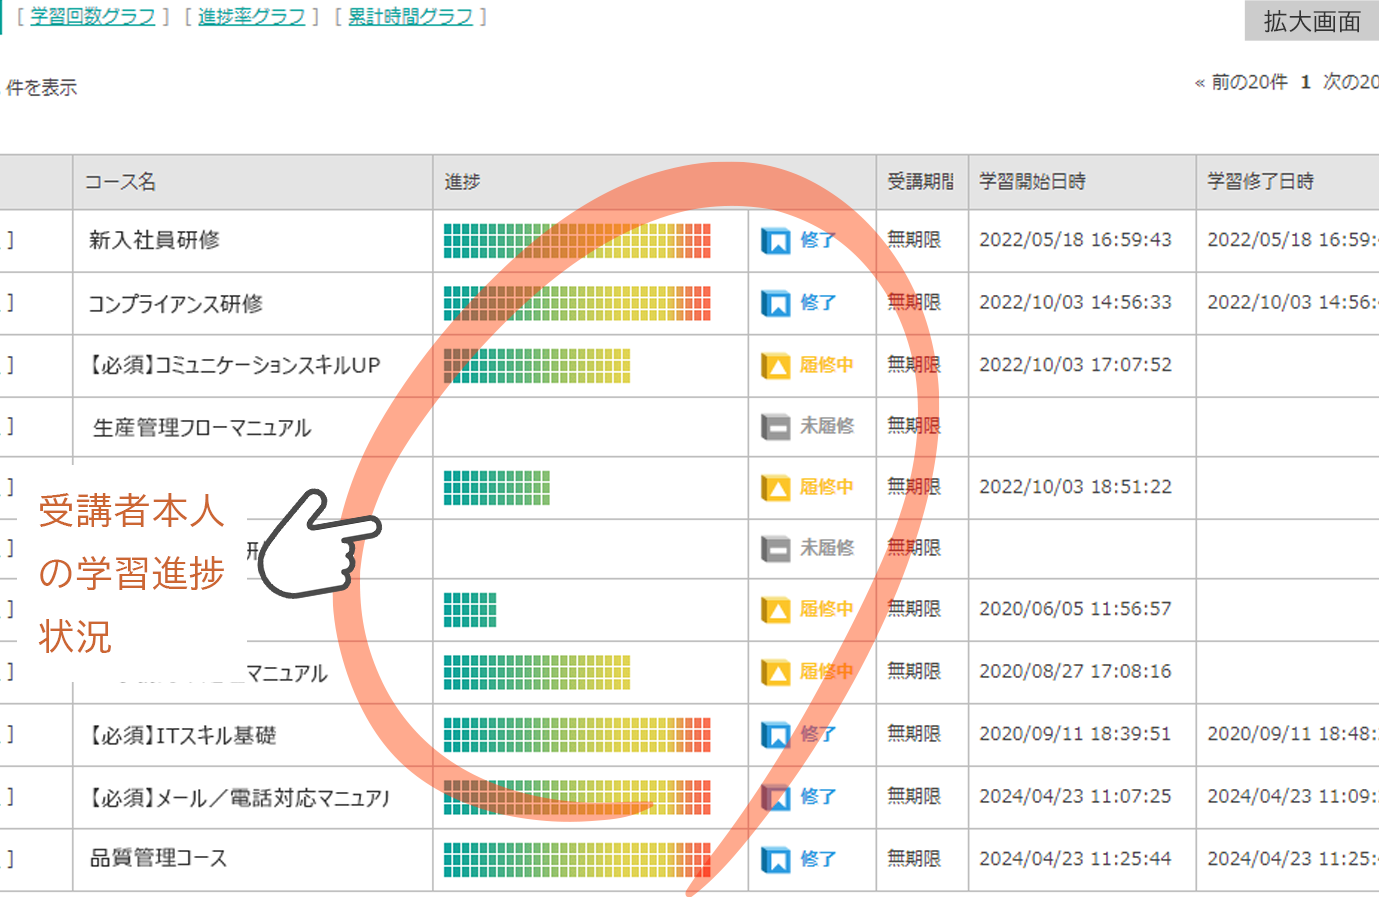This screenshot has height=911, width=1379.
Task: Click the start date 2020/09/11 18:39:51
Action: [1075, 734]
